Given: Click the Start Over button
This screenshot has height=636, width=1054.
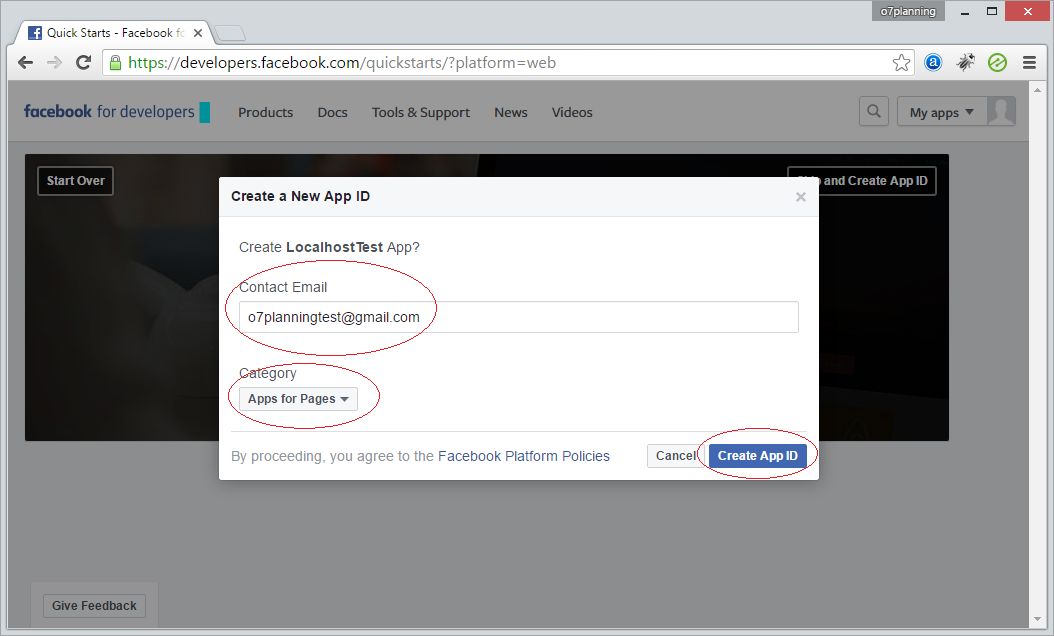Looking at the screenshot, I should (75, 181).
